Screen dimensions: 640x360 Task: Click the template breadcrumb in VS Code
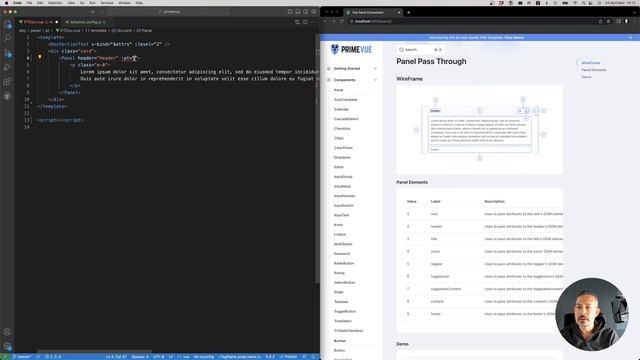[96, 31]
